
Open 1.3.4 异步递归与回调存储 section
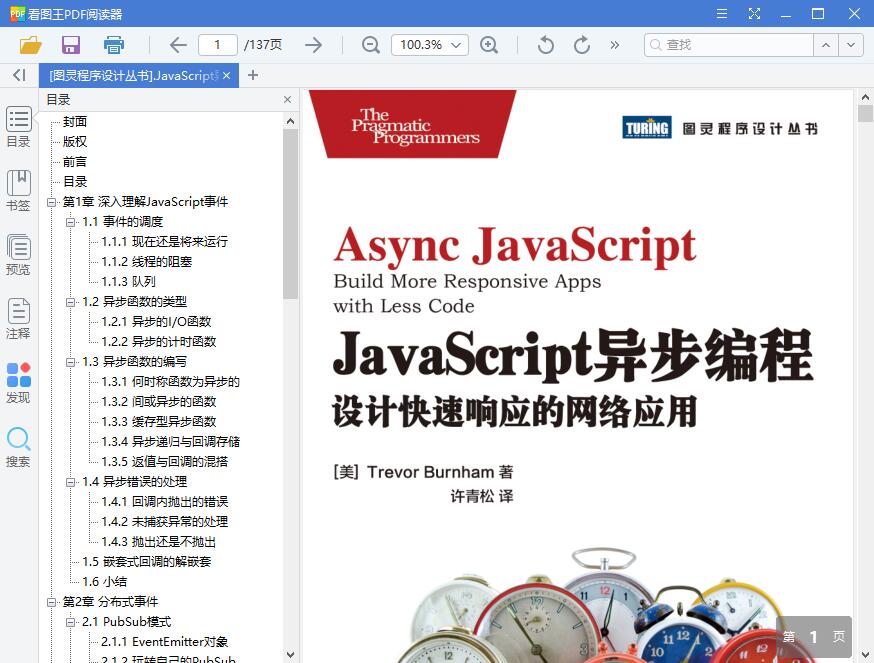click(x=171, y=442)
